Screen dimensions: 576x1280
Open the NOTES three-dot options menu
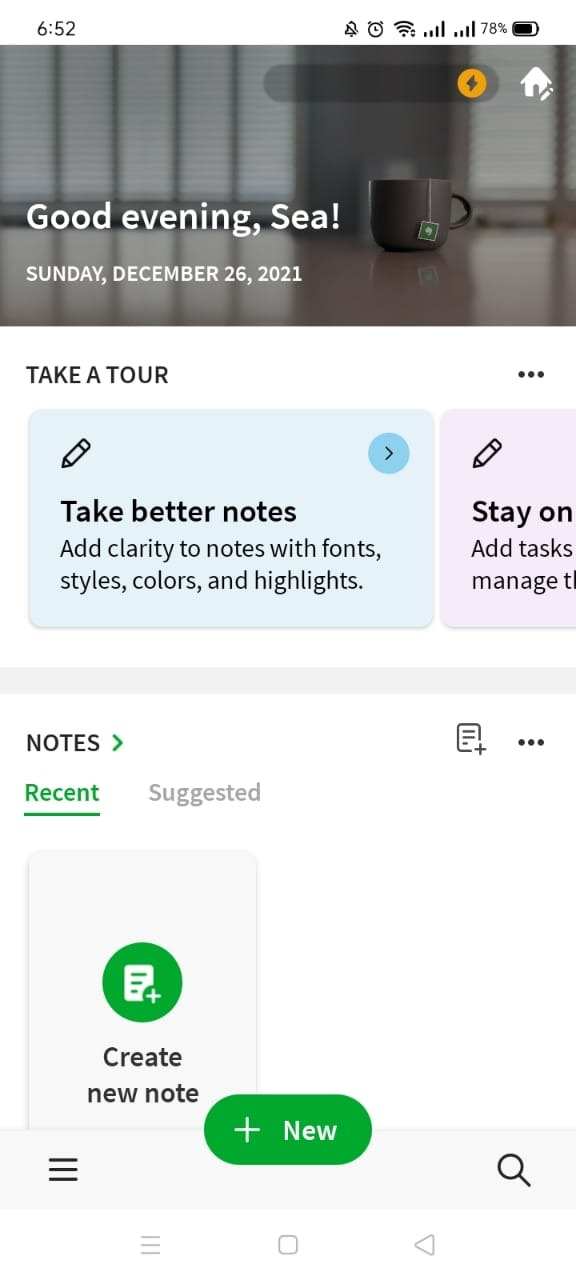pyautogui.click(x=531, y=742)
